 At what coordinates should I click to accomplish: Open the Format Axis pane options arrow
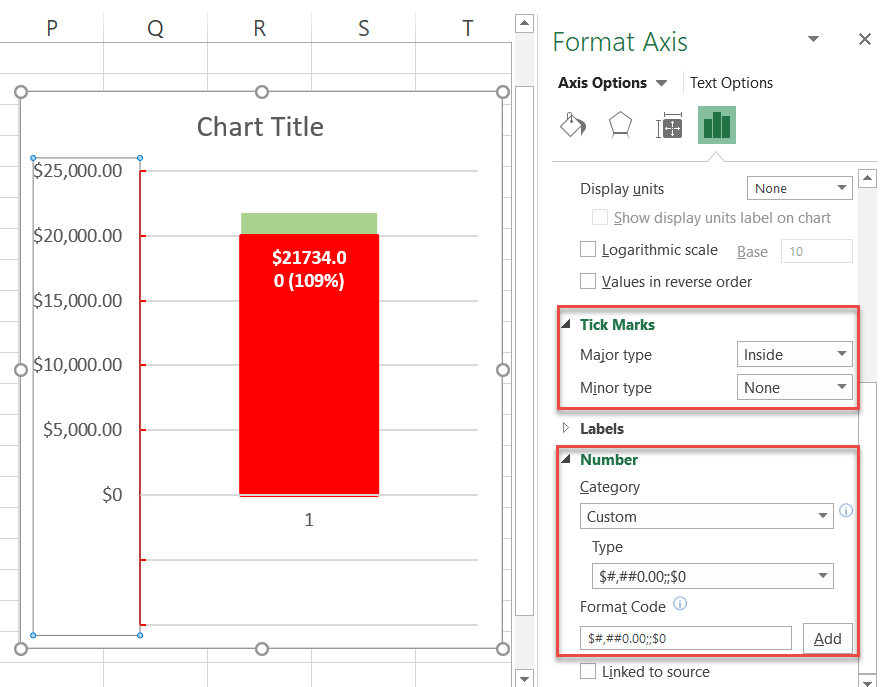[x=814, y=40]
